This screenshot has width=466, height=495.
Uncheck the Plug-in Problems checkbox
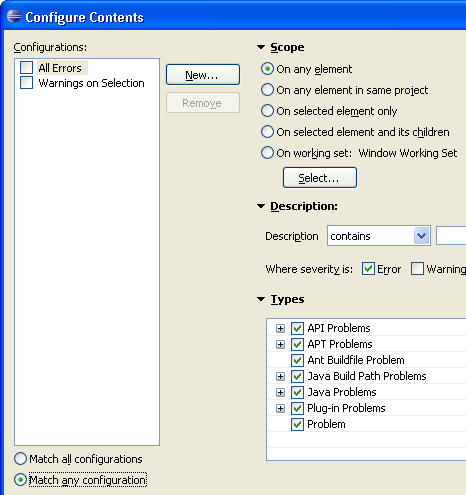297,408
